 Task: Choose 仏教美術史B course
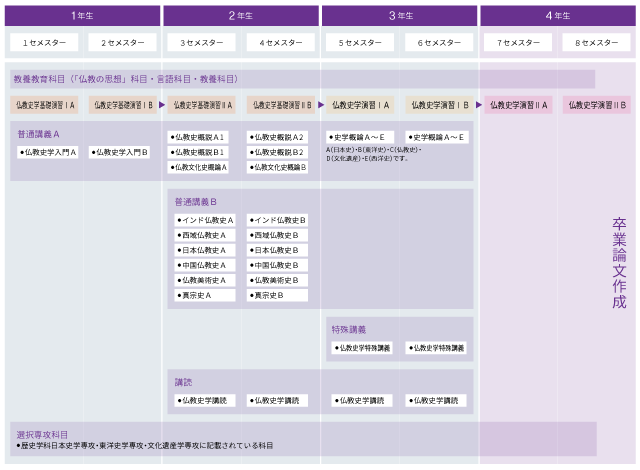point(277,280)
